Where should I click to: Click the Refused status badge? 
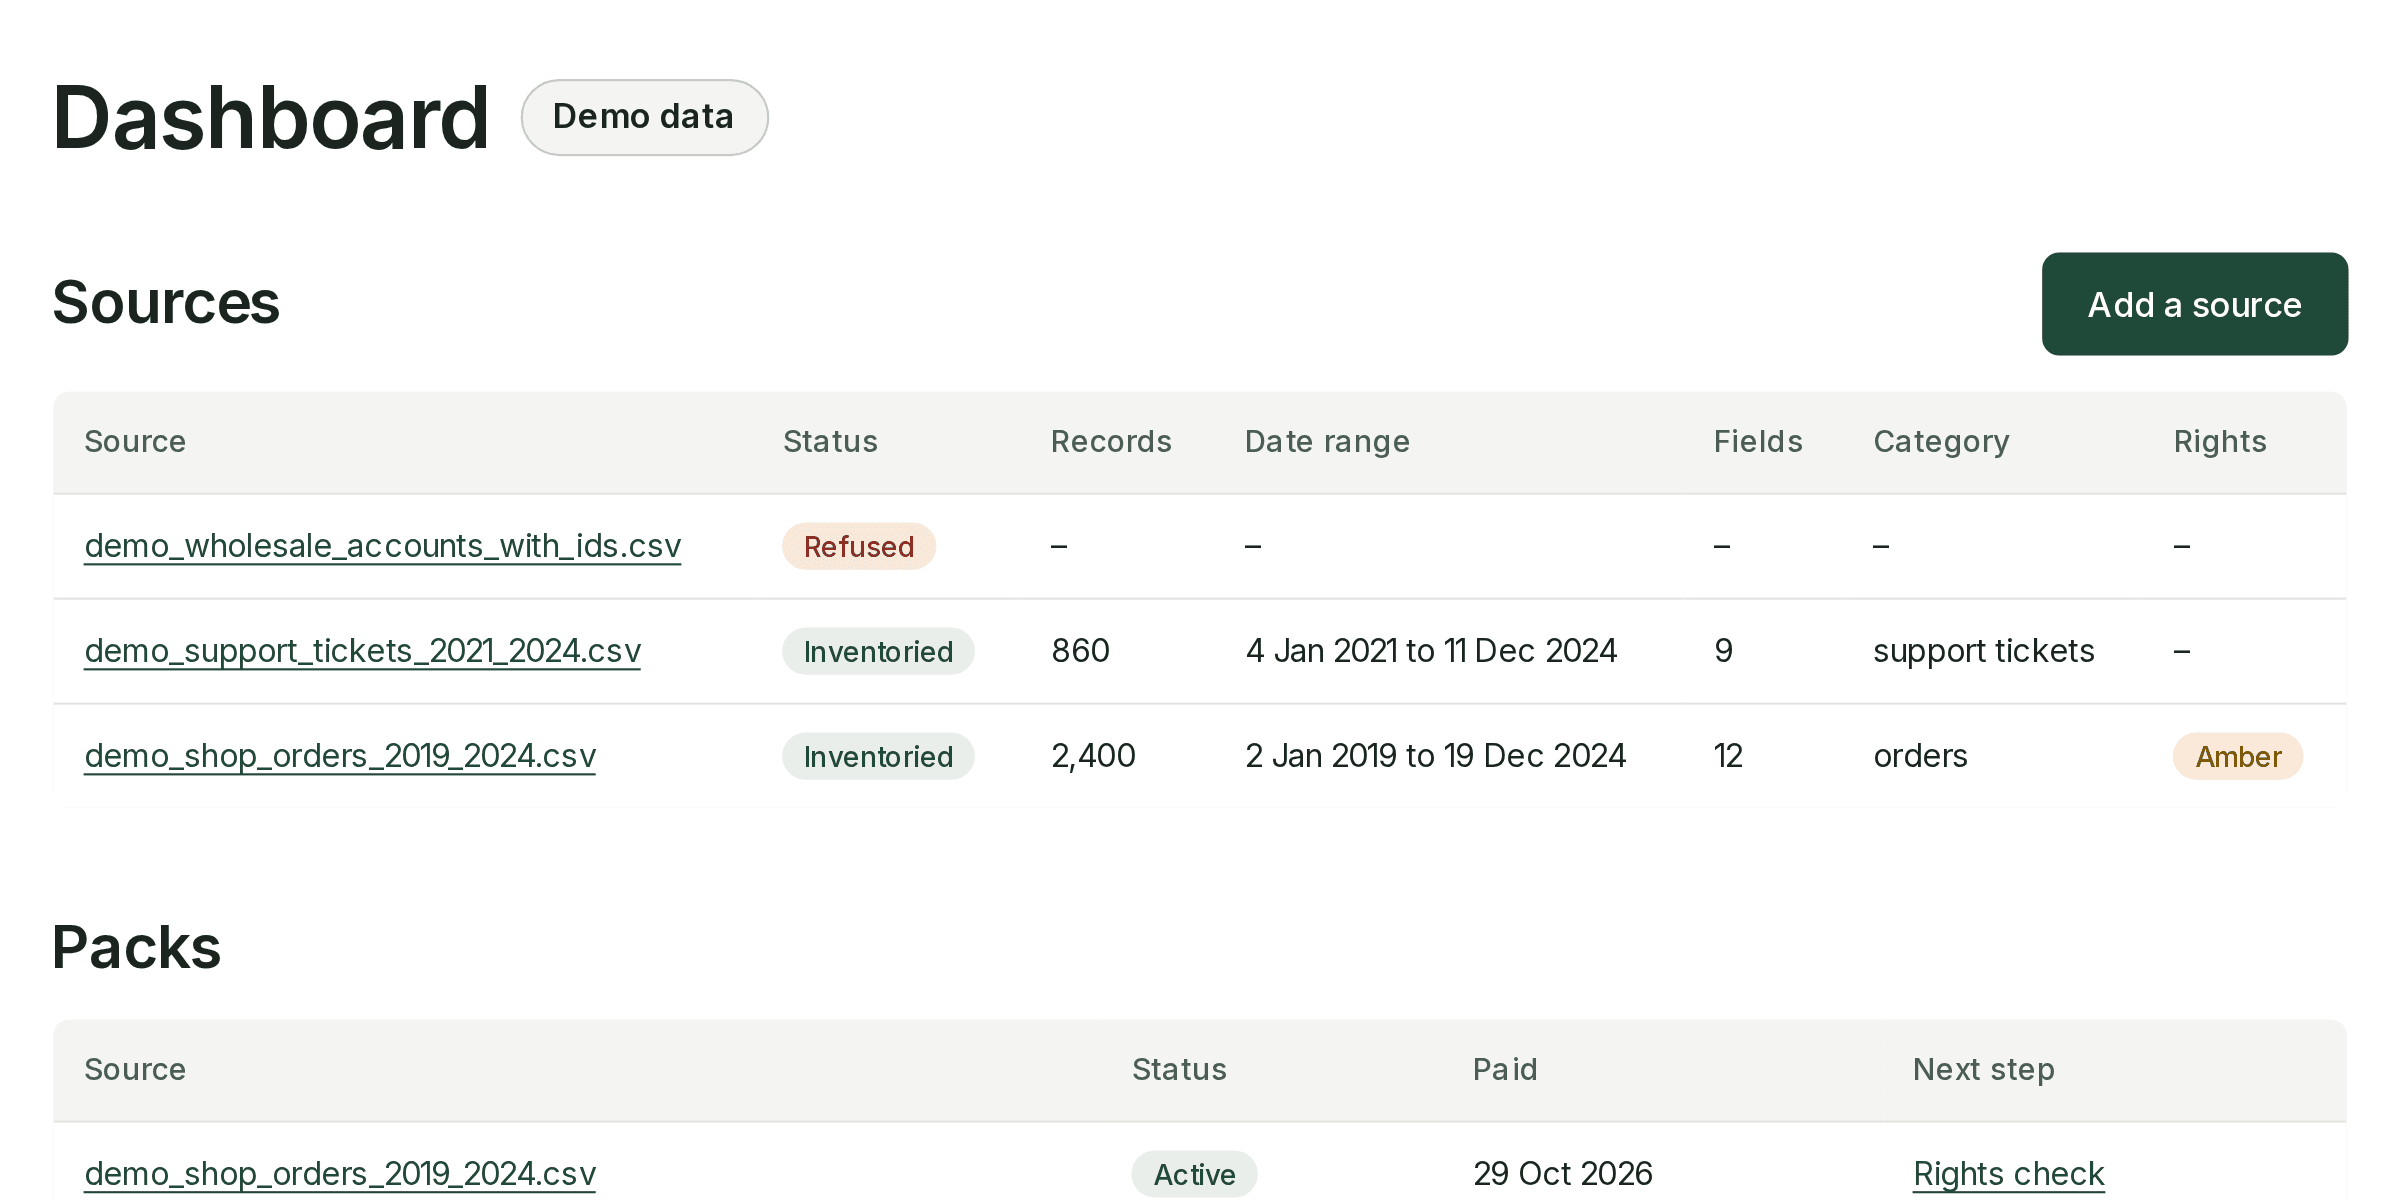pos(858,546)
